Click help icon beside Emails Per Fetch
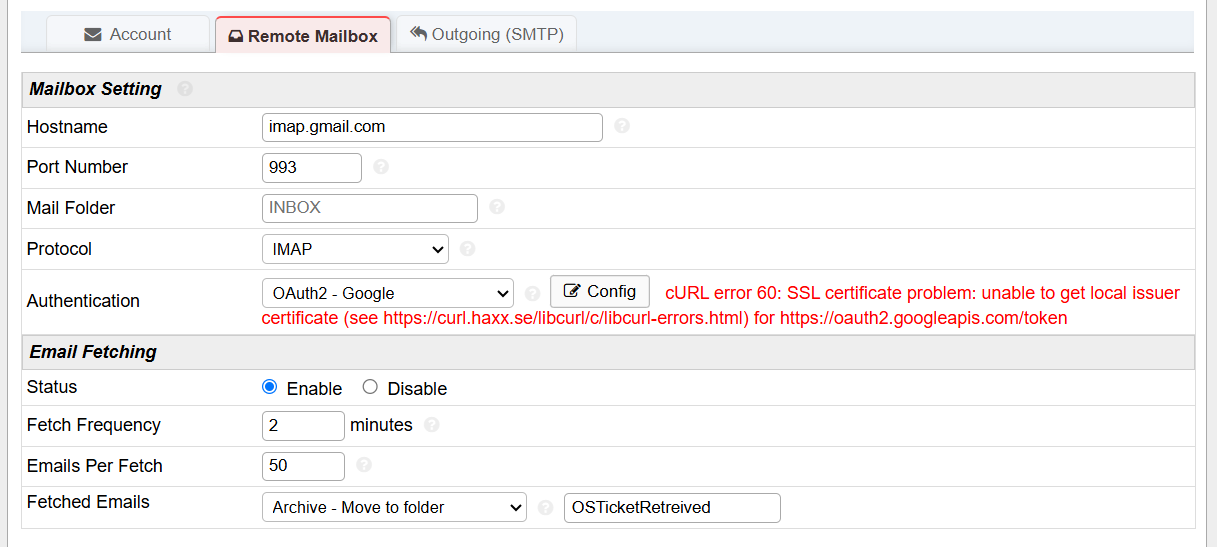This screenshot has width=1217, height=547. click(364, 465)
